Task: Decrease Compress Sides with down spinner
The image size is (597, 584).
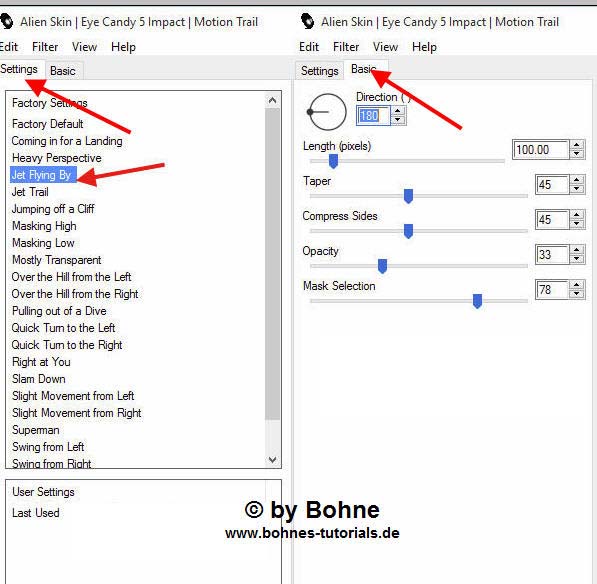Action: pos(577,223)
